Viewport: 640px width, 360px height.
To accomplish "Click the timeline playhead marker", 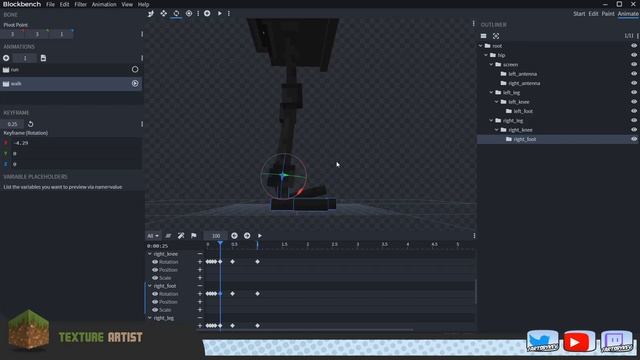I will (x=220, y=244).
